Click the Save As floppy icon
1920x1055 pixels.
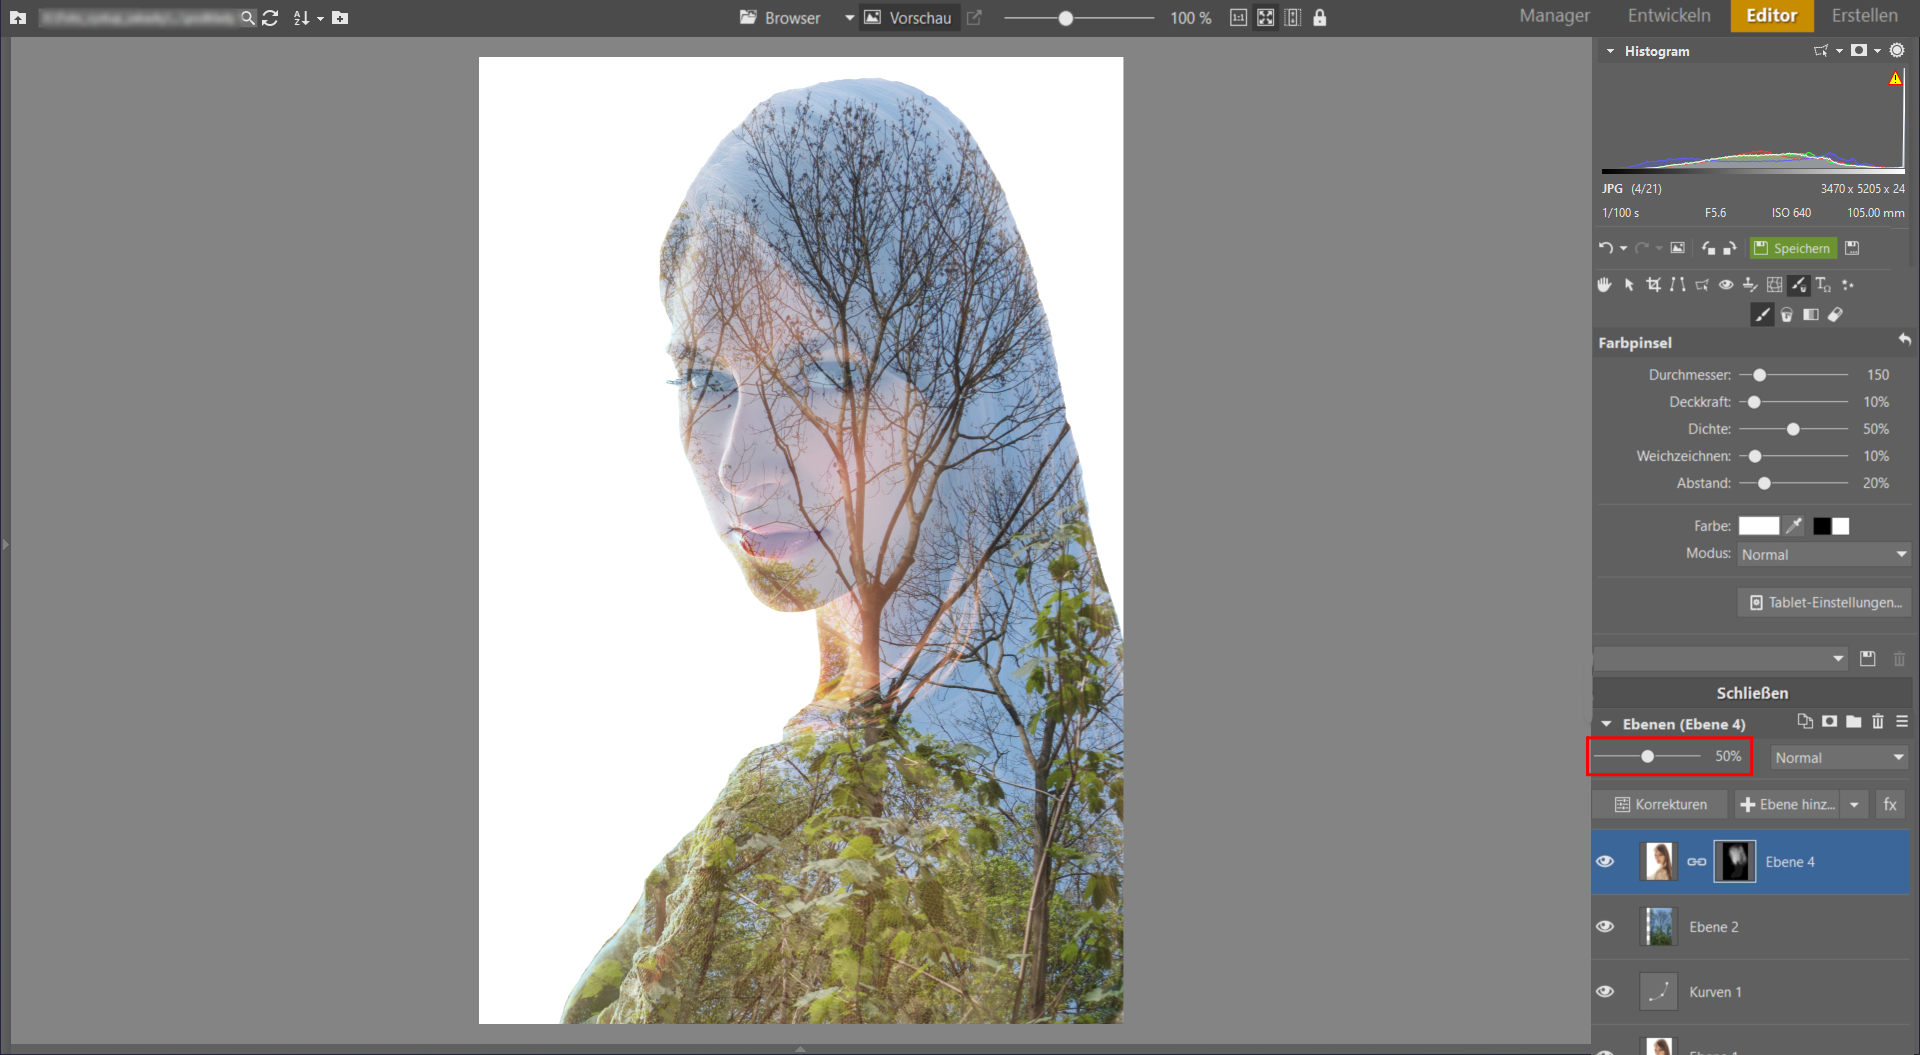(x=1852, y=248)
